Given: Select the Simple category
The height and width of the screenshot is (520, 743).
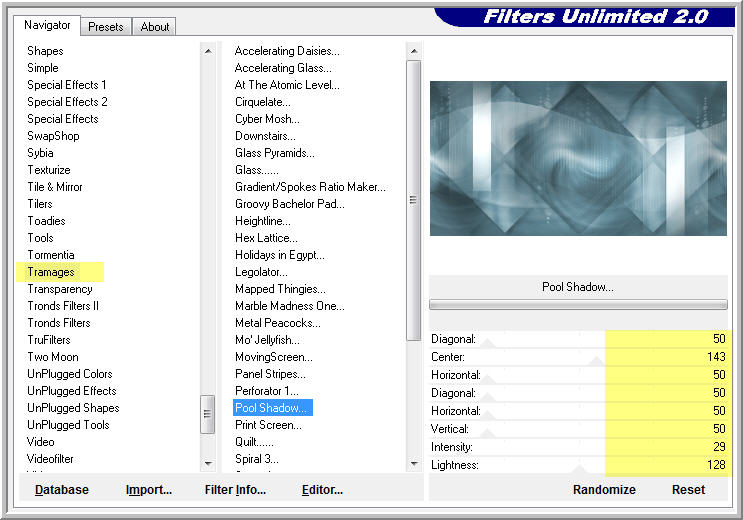Looking at the screenshot, I should 43,68.
